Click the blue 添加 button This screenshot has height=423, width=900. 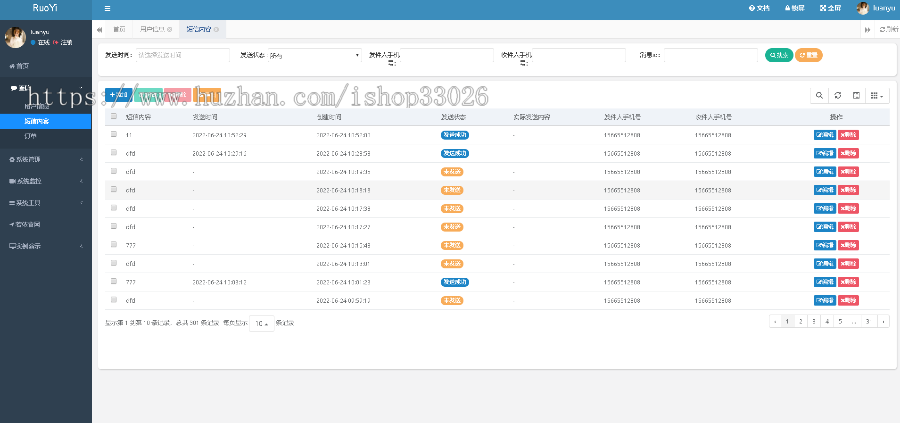[x=118, y=95]
